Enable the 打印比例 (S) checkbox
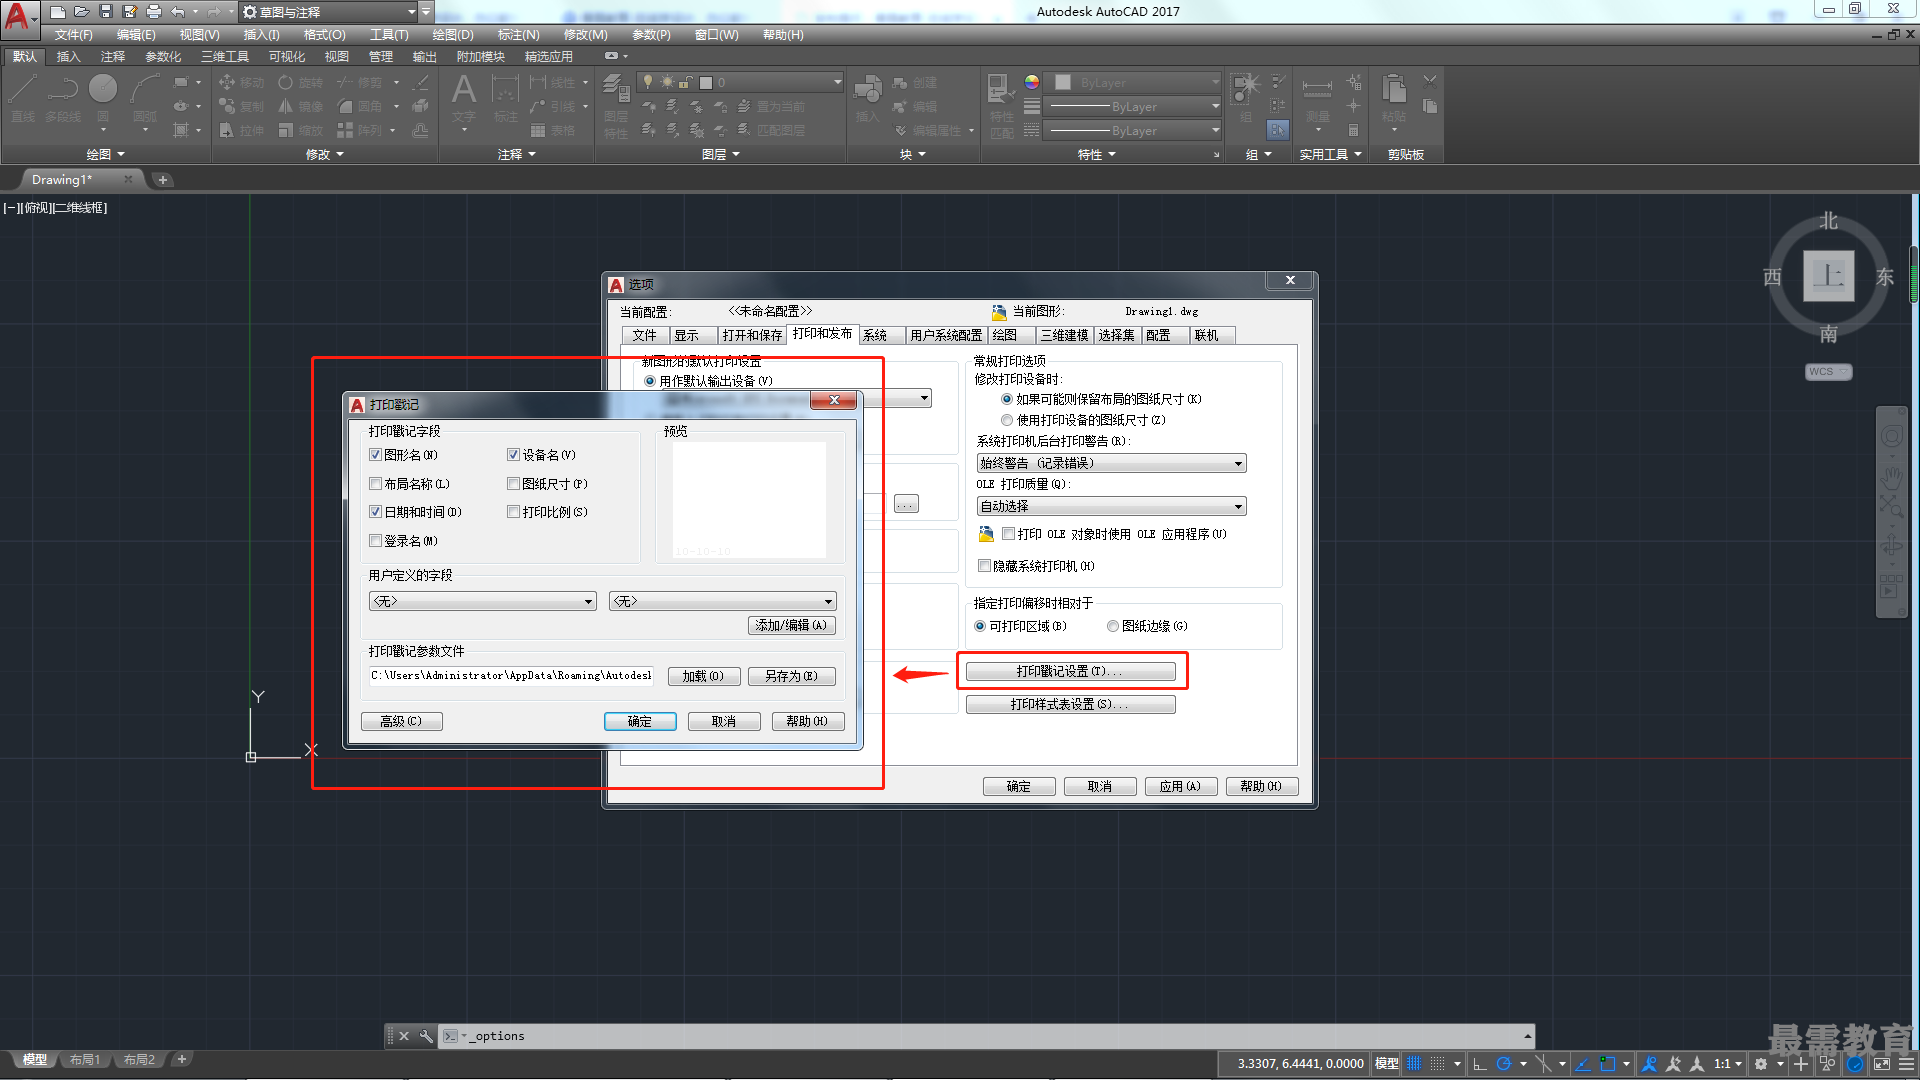 pyautogui.click(x=513, y=512)
